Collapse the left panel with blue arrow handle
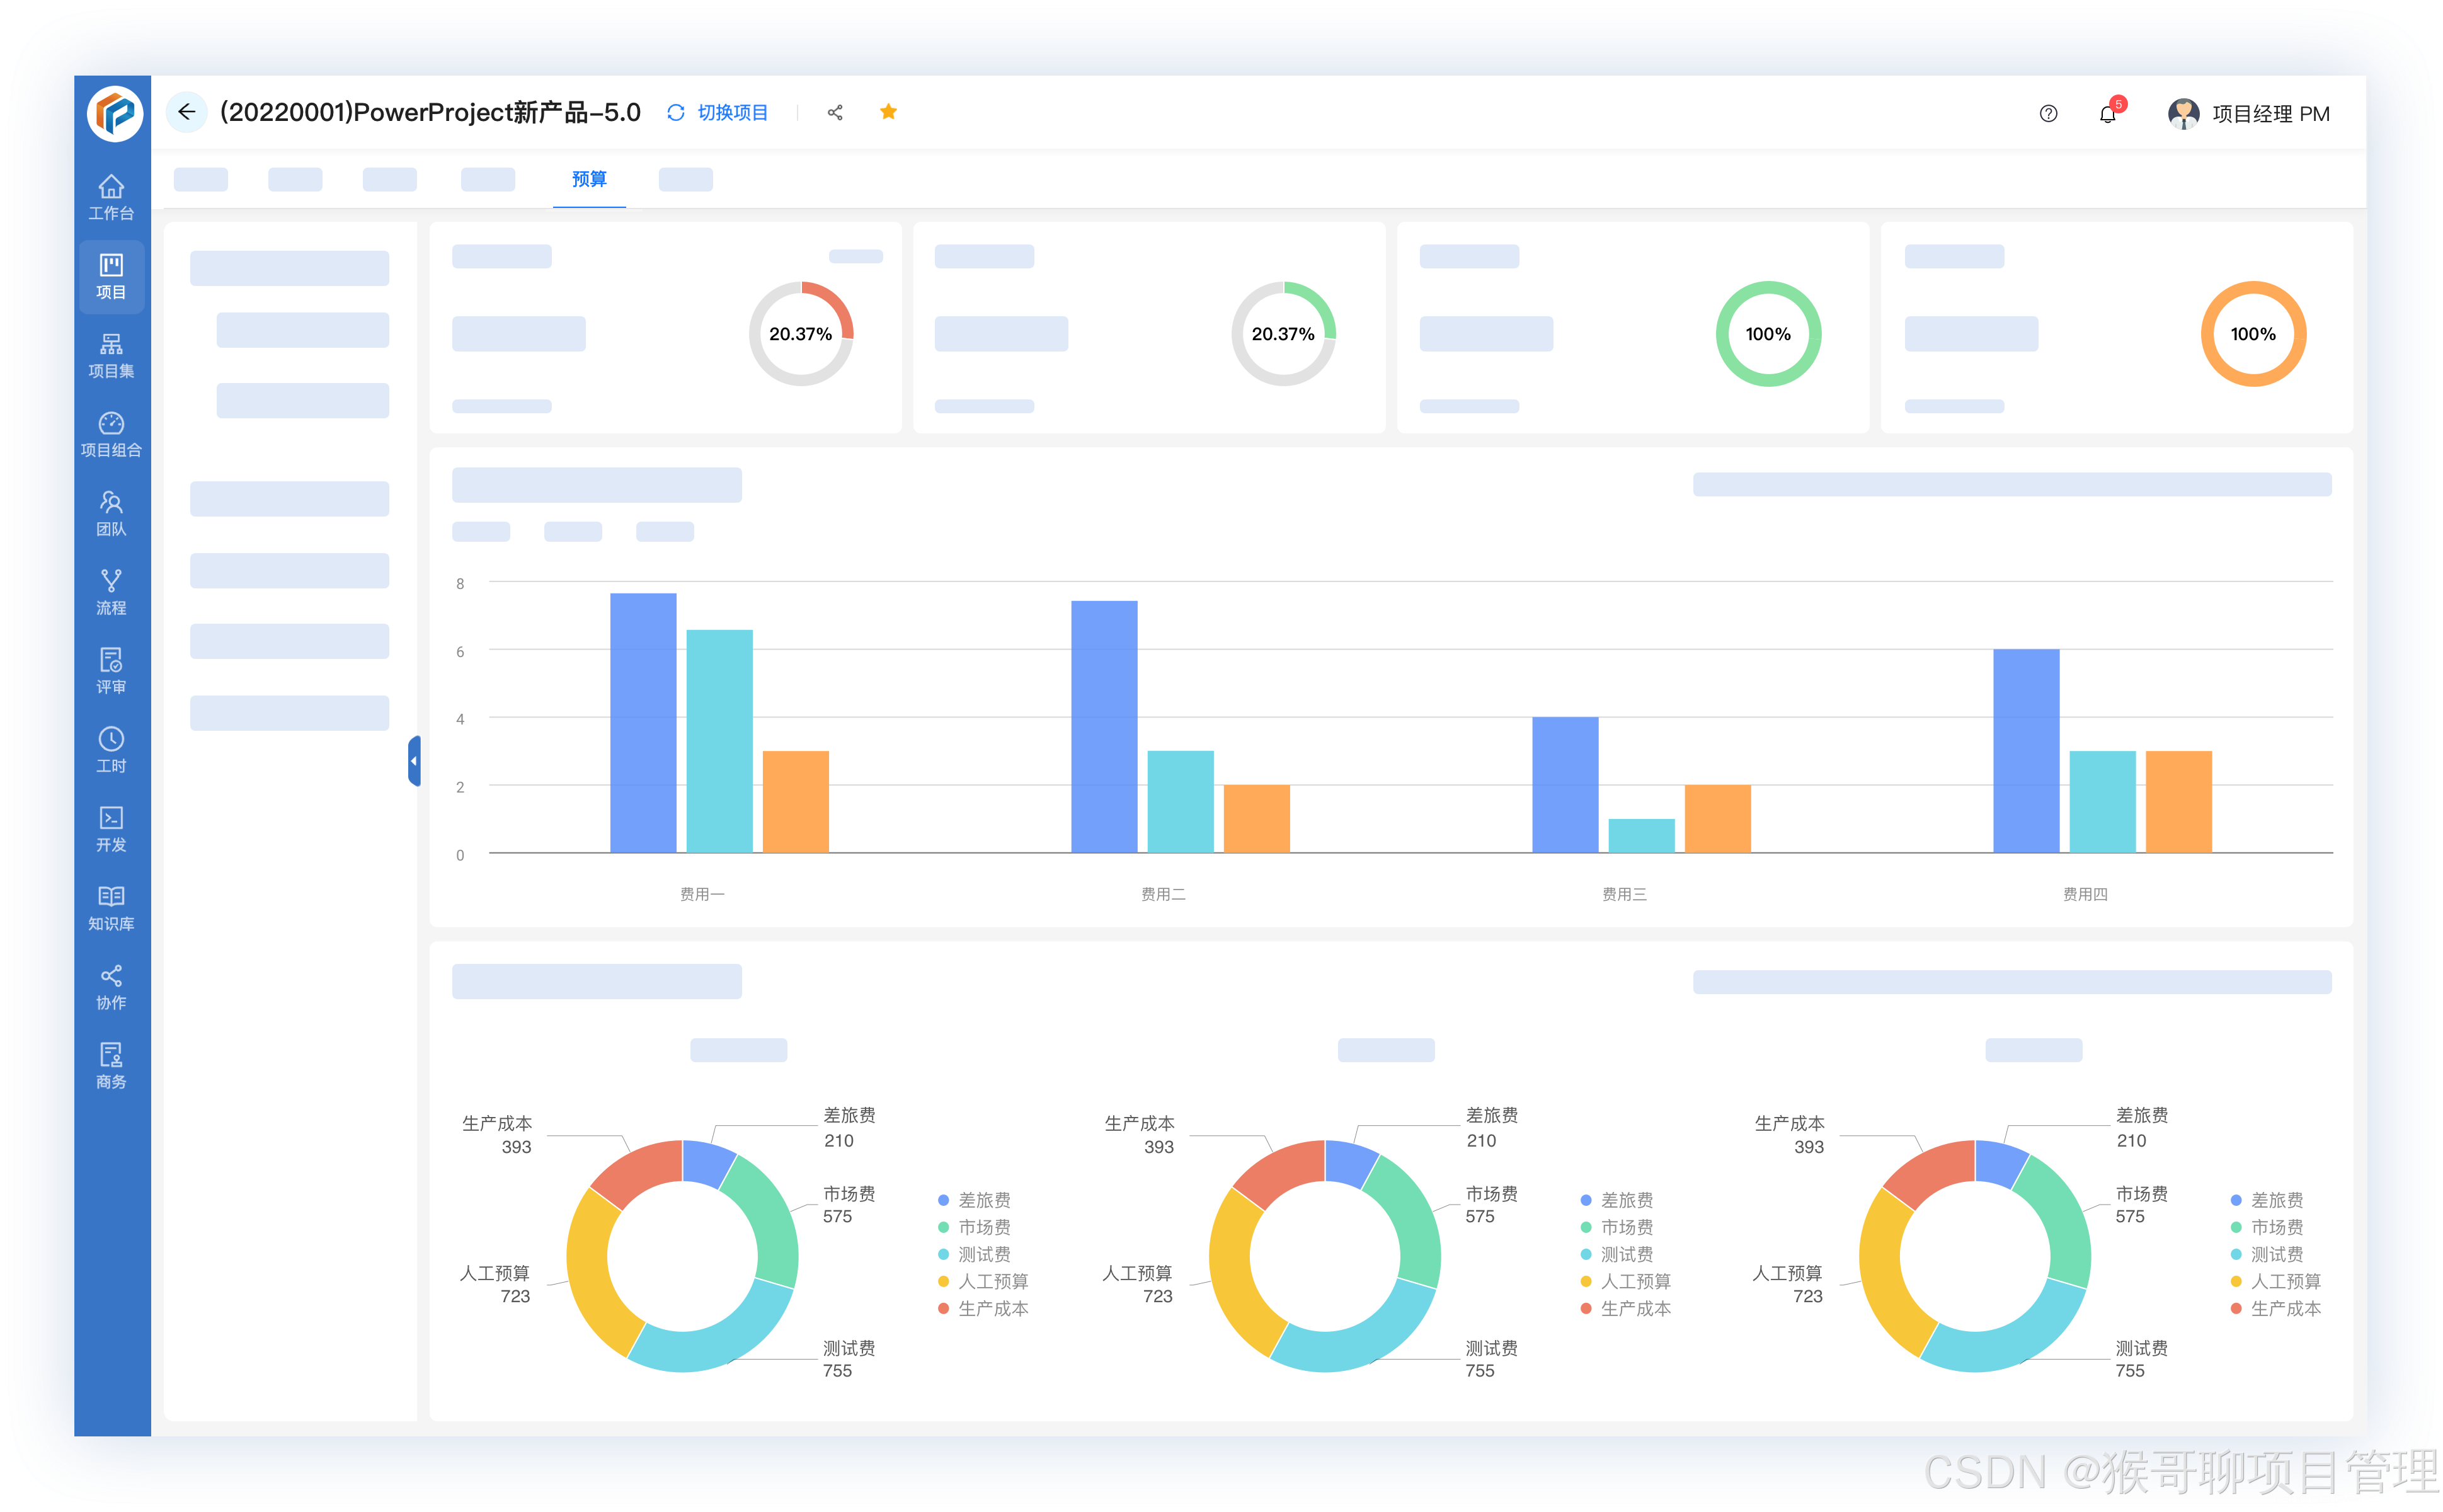This screenshot has height=1512, width=2443. 414,761
